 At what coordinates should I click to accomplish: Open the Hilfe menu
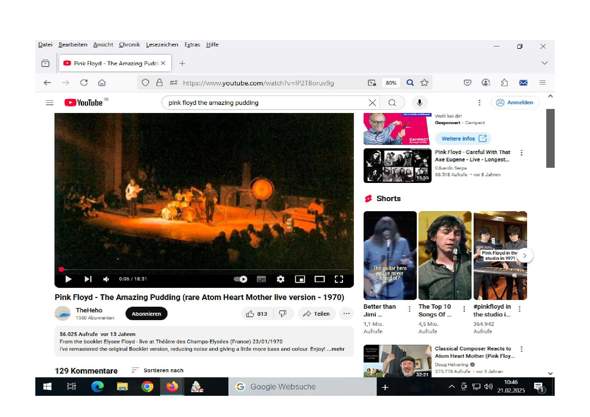click(x=212, y=44)
